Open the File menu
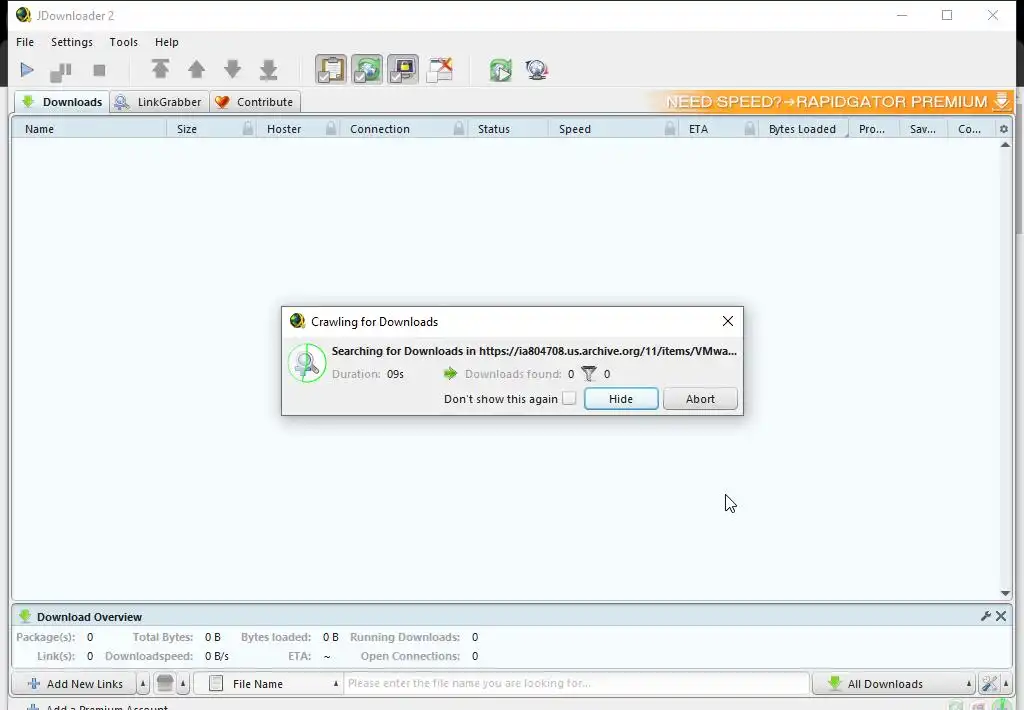1024x710 pixels. [x=25, y=42]
